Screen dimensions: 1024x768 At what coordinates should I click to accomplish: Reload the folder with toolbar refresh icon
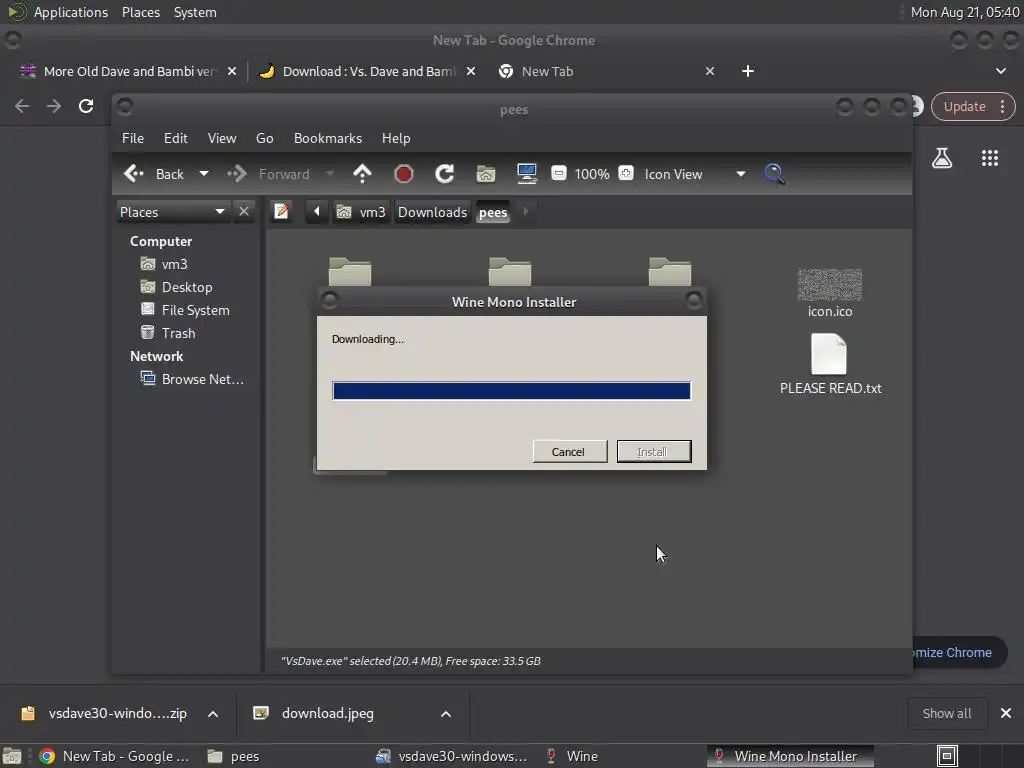tap(445, 174)
